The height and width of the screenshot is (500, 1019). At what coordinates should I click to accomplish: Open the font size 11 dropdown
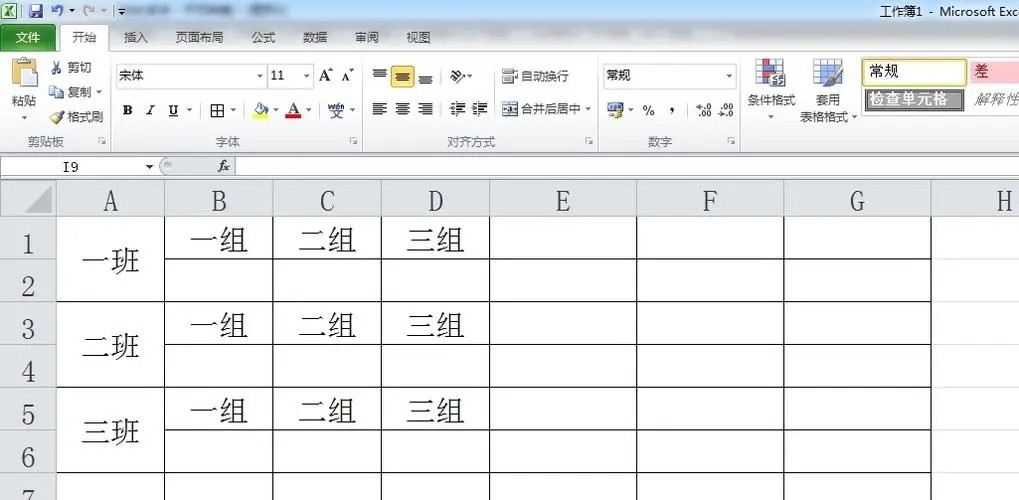(x=307, y=76)
